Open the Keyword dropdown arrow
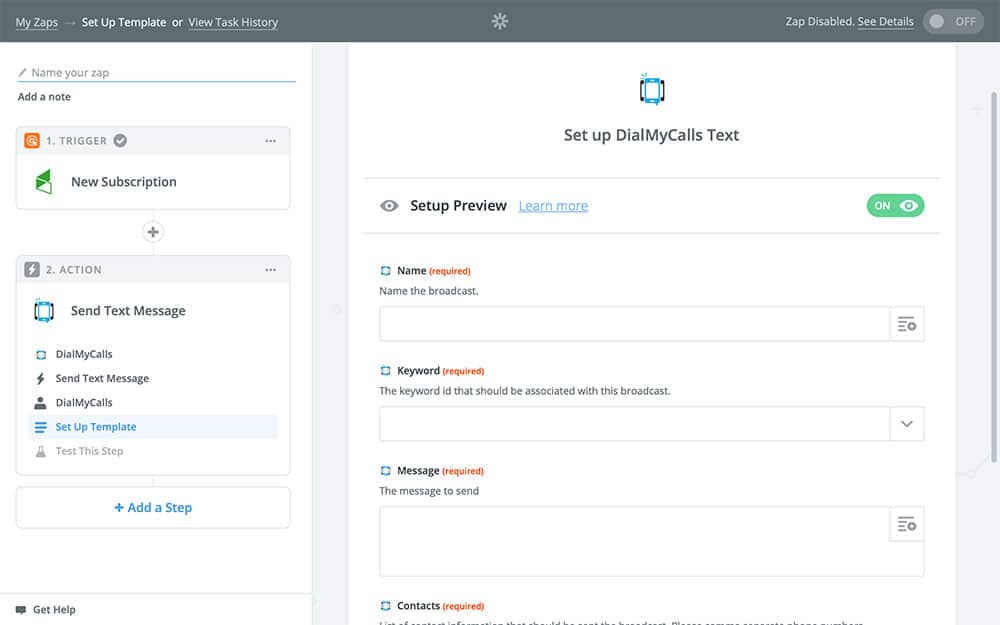Screen dimensions: 1000x625 click(906, 424)
